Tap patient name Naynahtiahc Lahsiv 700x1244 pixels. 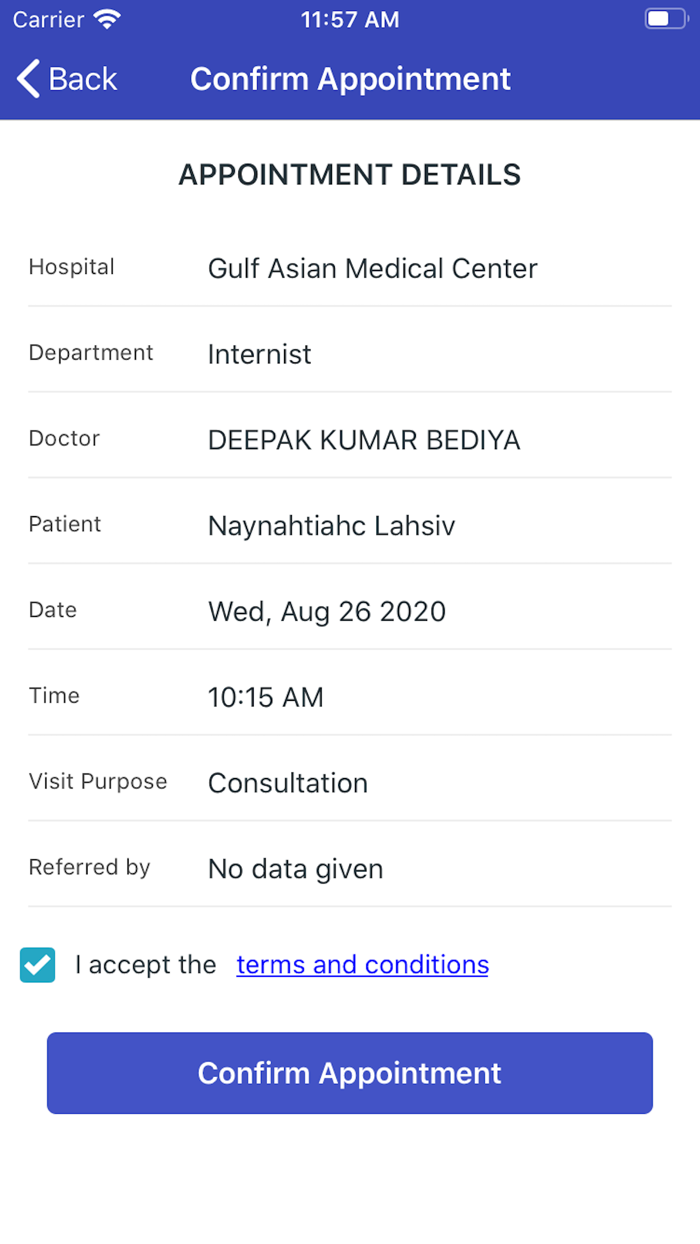pos(331,526)
